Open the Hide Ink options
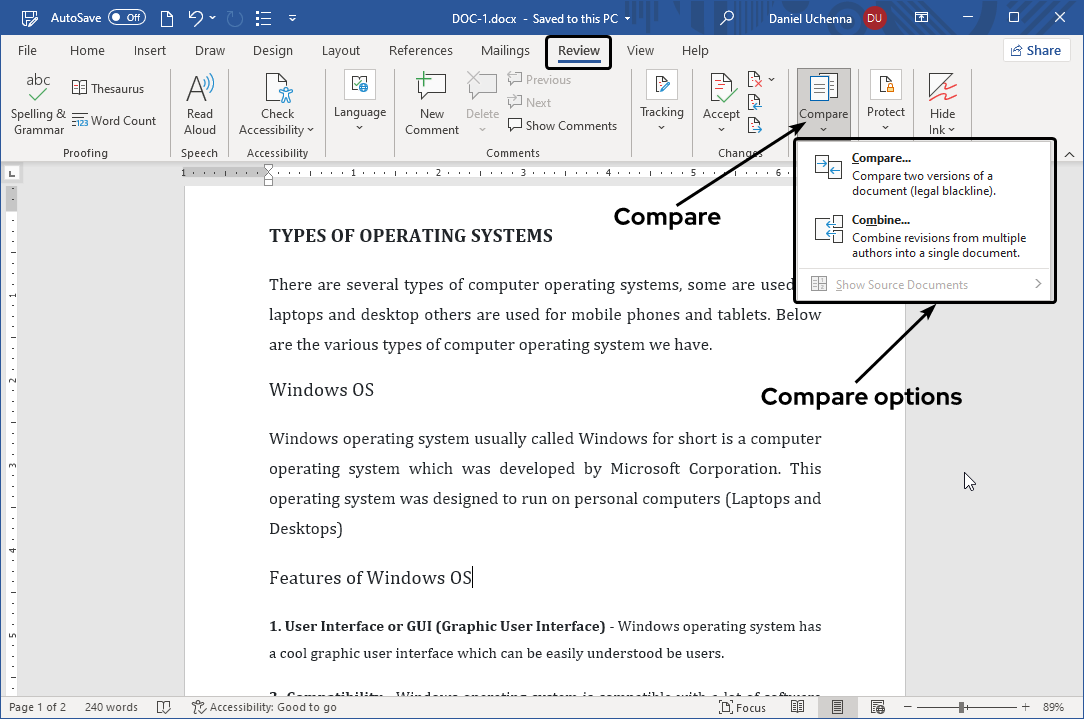1084x719 pixels. click(x=942, y=104)
